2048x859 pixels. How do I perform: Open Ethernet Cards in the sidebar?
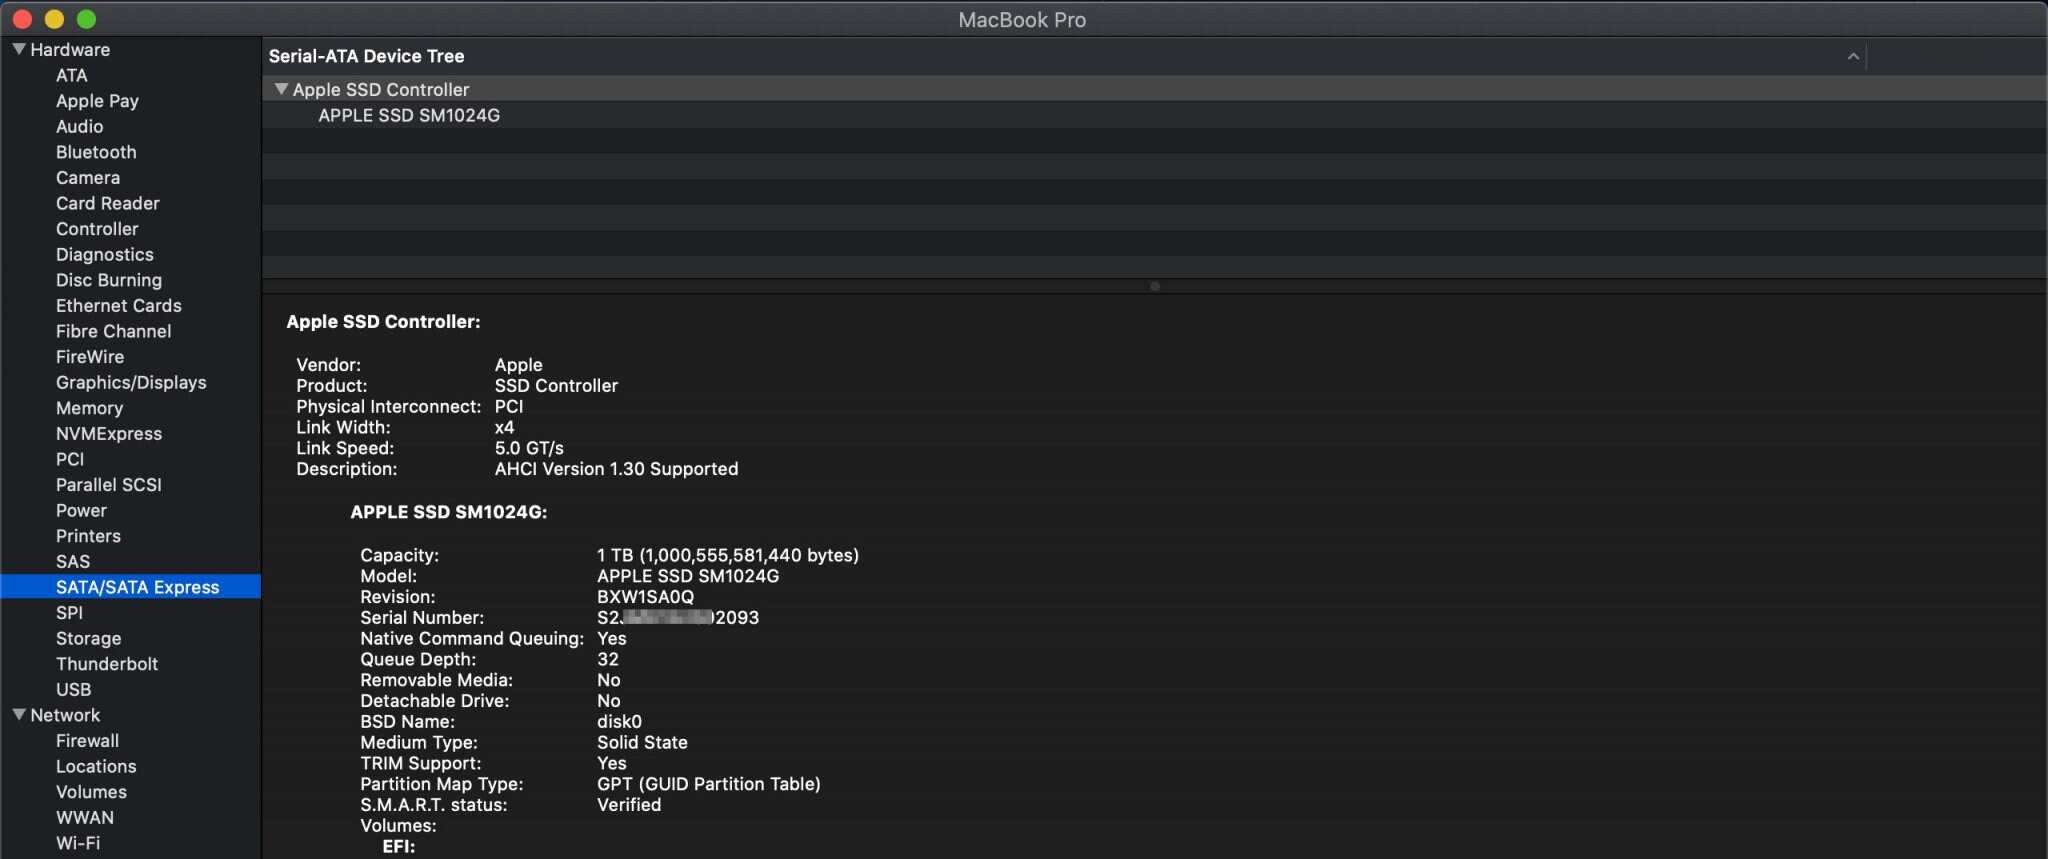click(118, 305)
